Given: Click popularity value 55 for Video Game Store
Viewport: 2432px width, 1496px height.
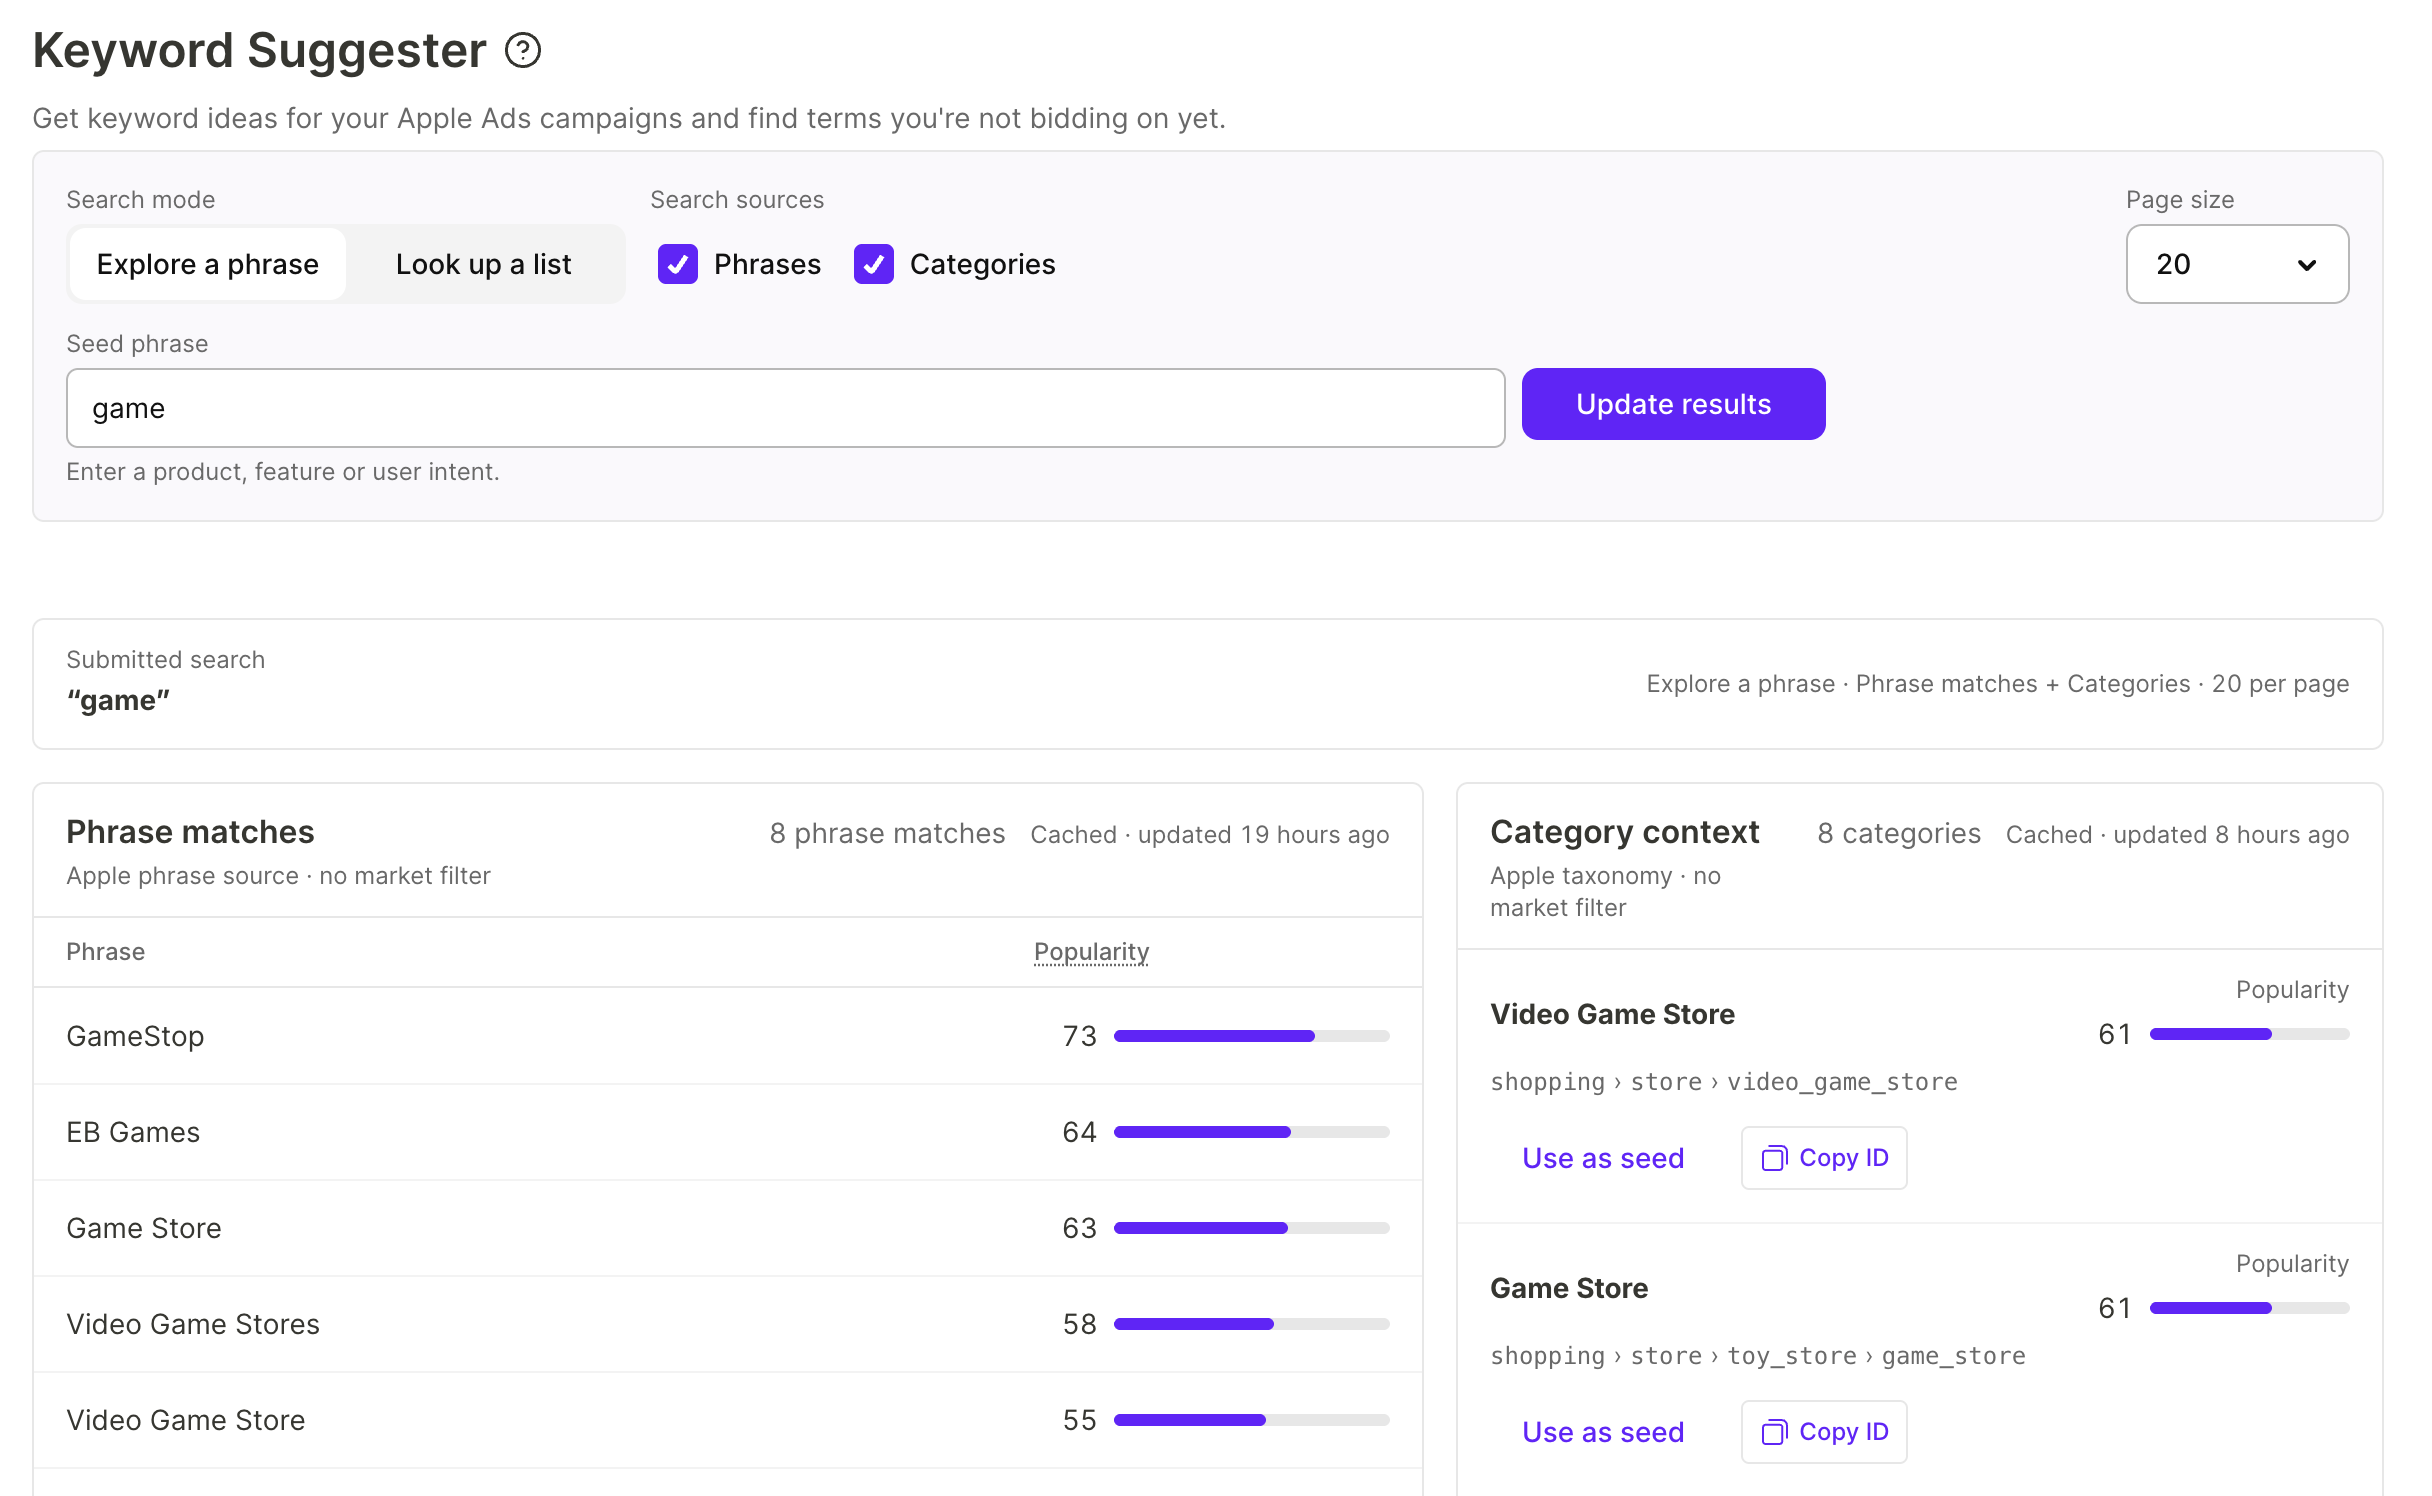Looking at the screenshot, I should (1079, 1420).
